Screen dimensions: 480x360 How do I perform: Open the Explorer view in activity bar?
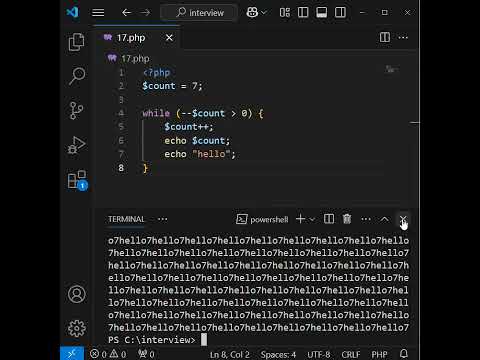[76, 42]
